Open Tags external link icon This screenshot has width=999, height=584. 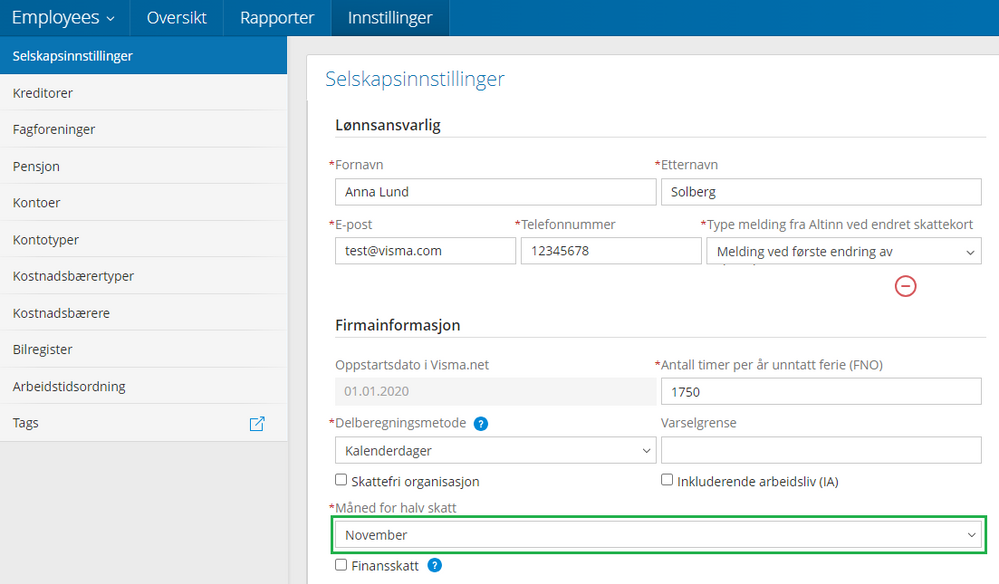point(257,423)
